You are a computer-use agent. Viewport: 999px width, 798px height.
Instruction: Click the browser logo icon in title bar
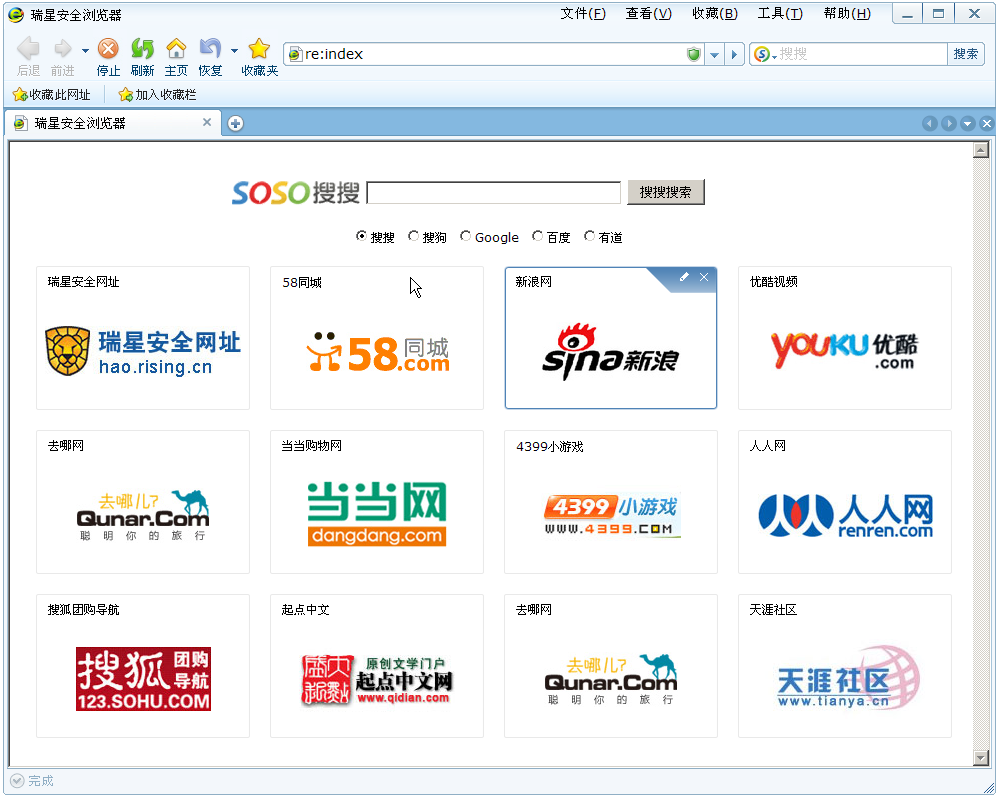pyautogui.click(x=16, y=15)
